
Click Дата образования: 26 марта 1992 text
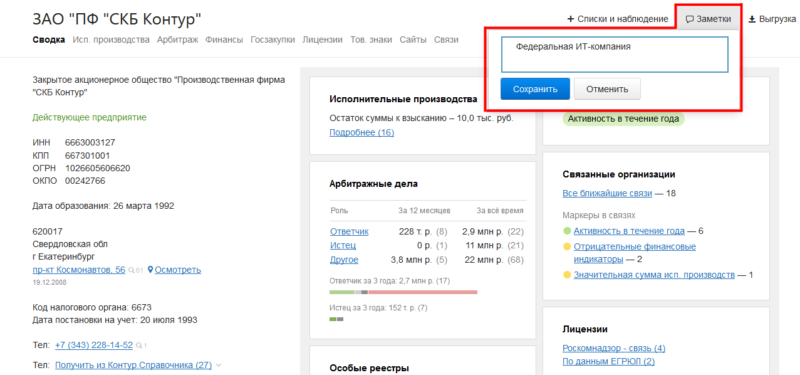click(103, 206)
